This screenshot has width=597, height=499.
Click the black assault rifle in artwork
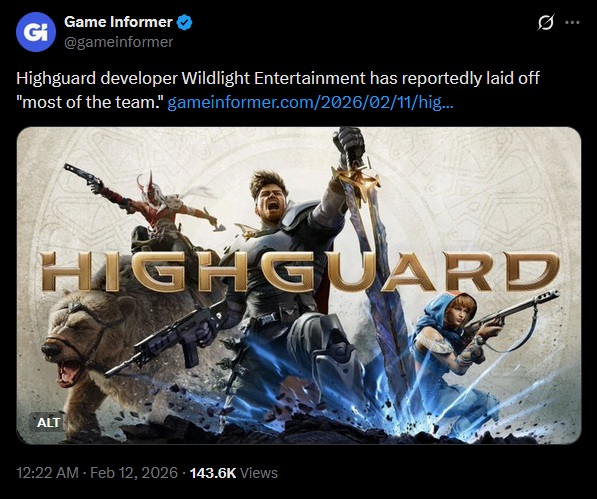click(168, 339)
